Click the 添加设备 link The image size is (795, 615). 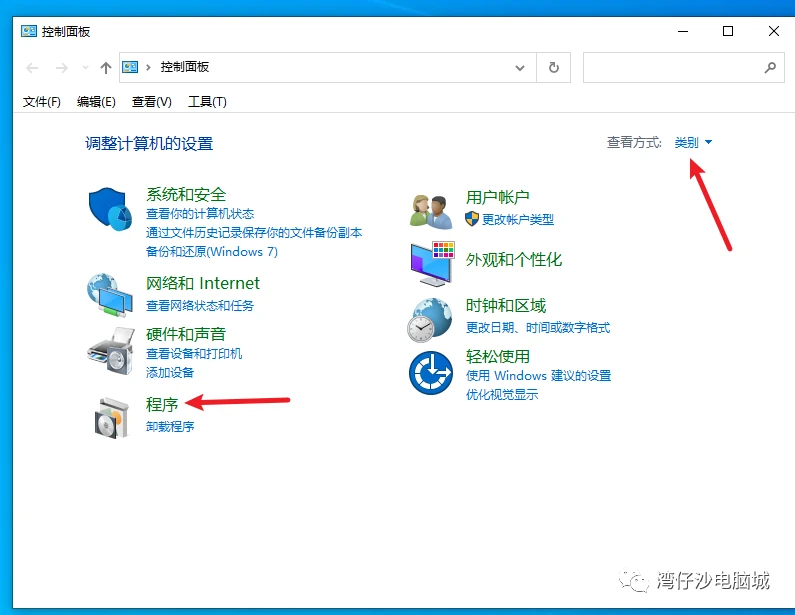click(x=170, y=373)
